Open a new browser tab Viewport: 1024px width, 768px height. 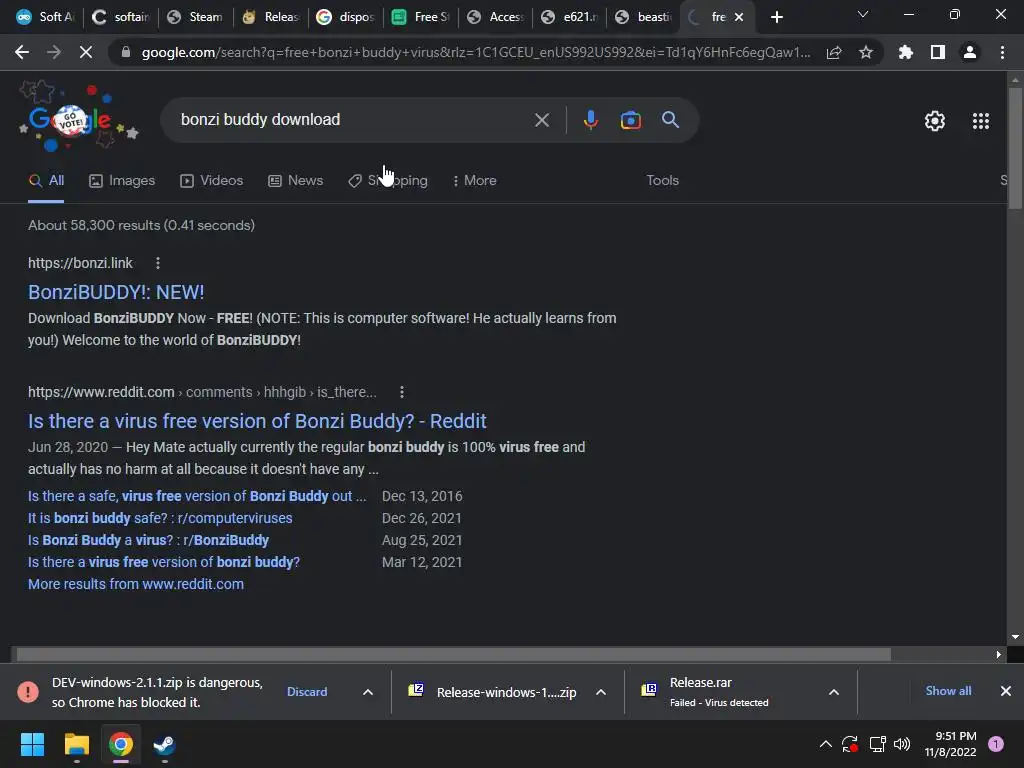point(776,17)
